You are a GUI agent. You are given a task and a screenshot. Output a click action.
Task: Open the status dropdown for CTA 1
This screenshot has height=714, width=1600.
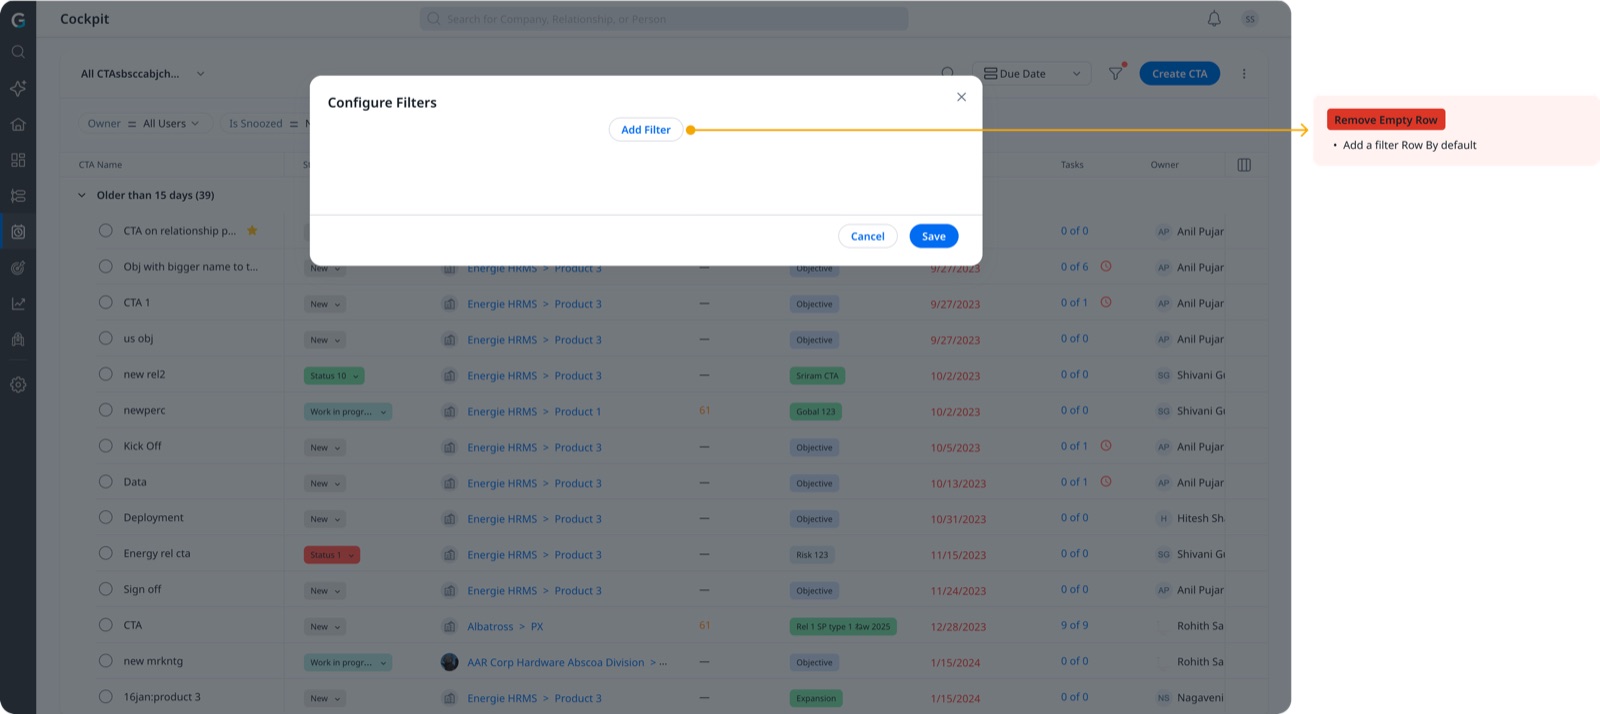coord(325,304)
